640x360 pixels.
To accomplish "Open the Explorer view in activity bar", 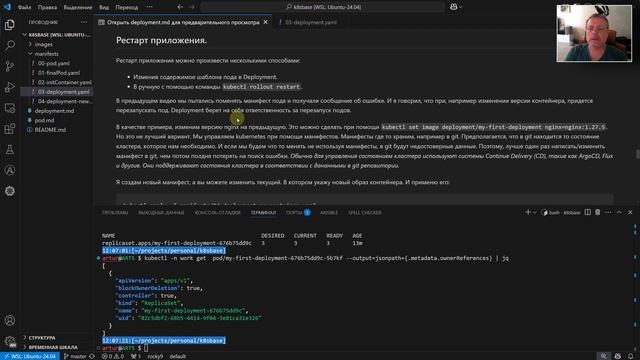I will tap(10, 24).
